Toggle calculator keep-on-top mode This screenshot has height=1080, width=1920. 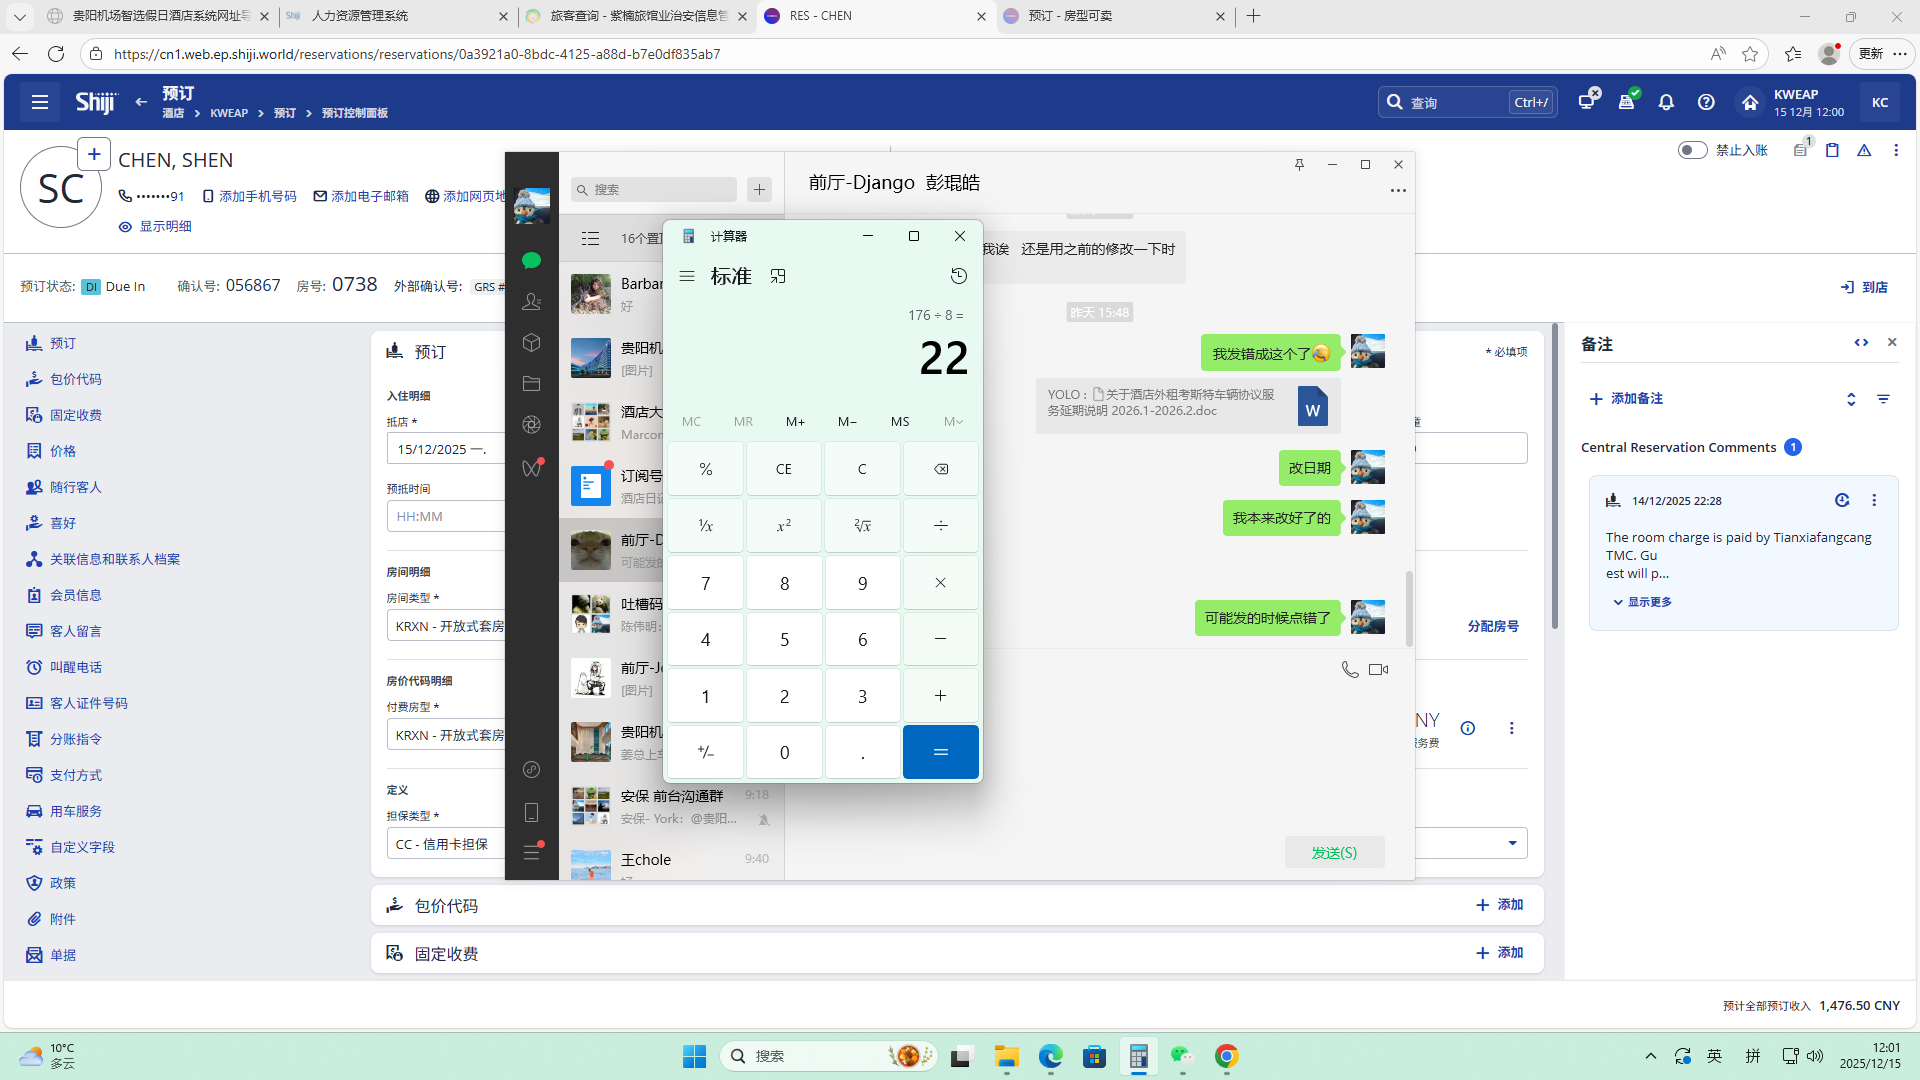point(778,276)
